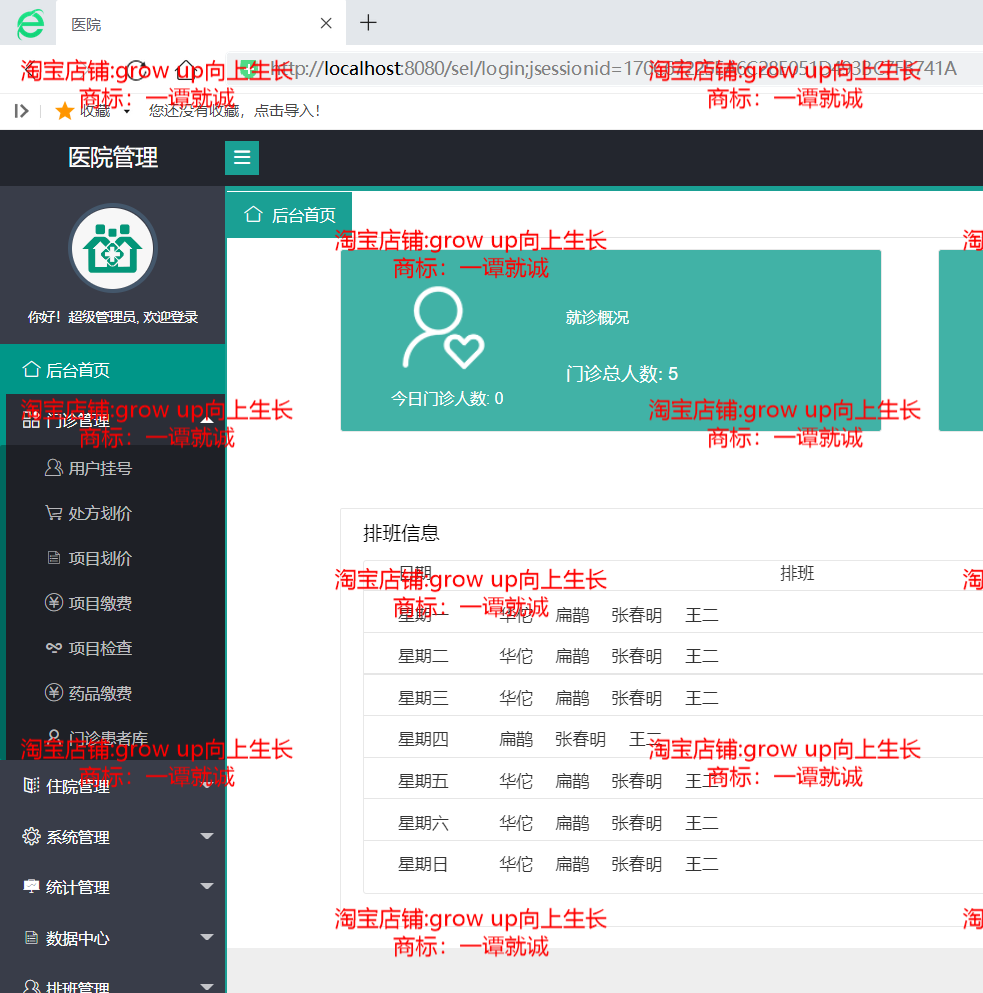983x993 pixels.
Task: Click the 数据中心 file icon
Action: [x=31, y=937]
